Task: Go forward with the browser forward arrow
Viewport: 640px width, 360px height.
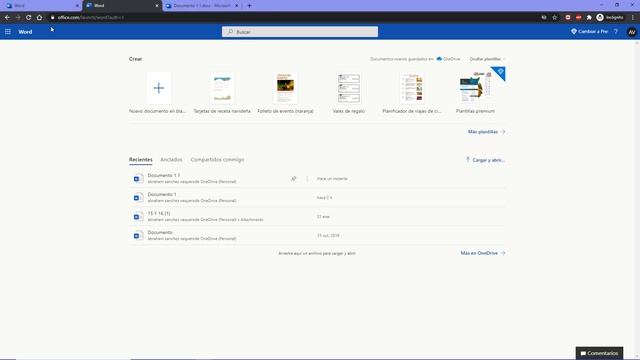Action: [18, 18]
